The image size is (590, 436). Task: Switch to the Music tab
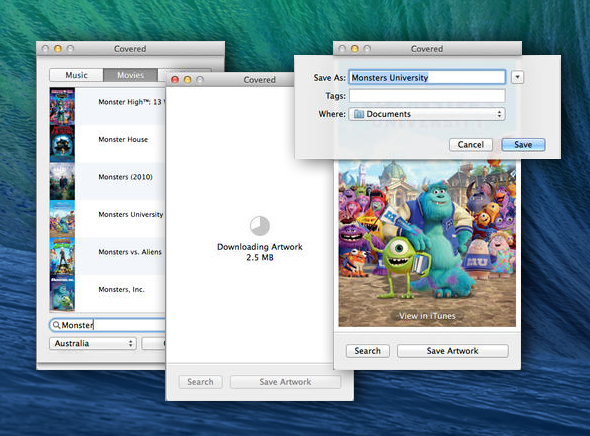click(76, 75)
